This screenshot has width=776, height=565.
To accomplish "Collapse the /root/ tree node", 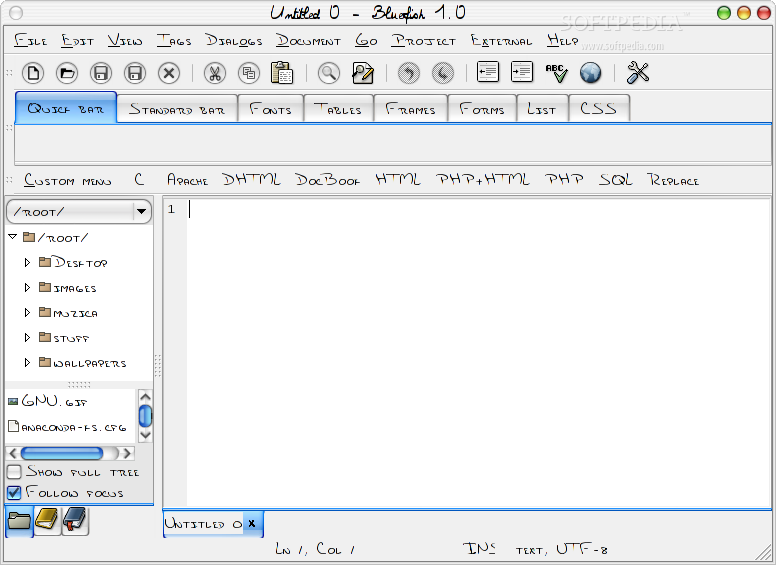I will pos(13,237).
